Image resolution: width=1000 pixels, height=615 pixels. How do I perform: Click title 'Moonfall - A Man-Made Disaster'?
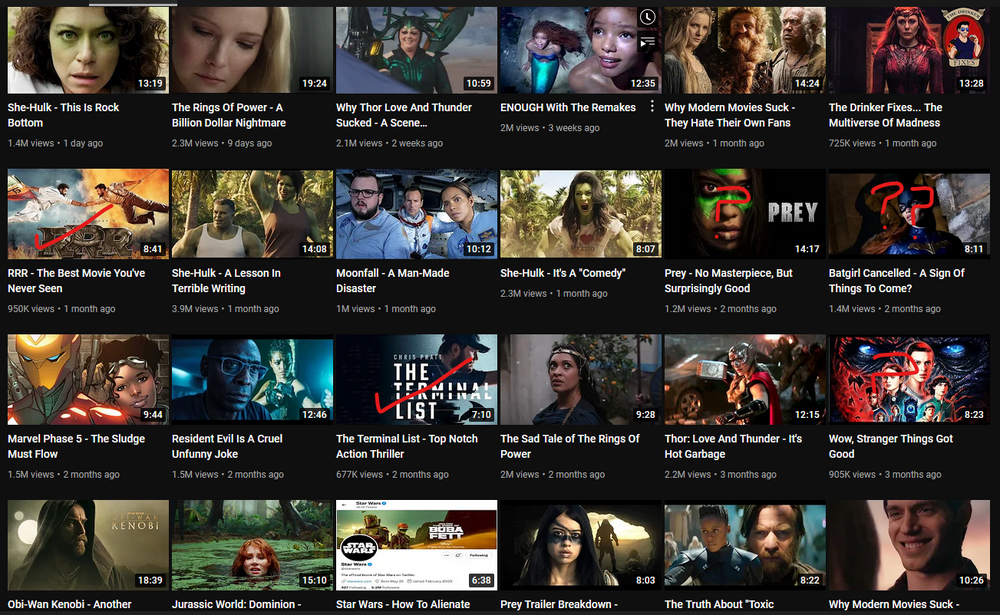click(392, 281)
